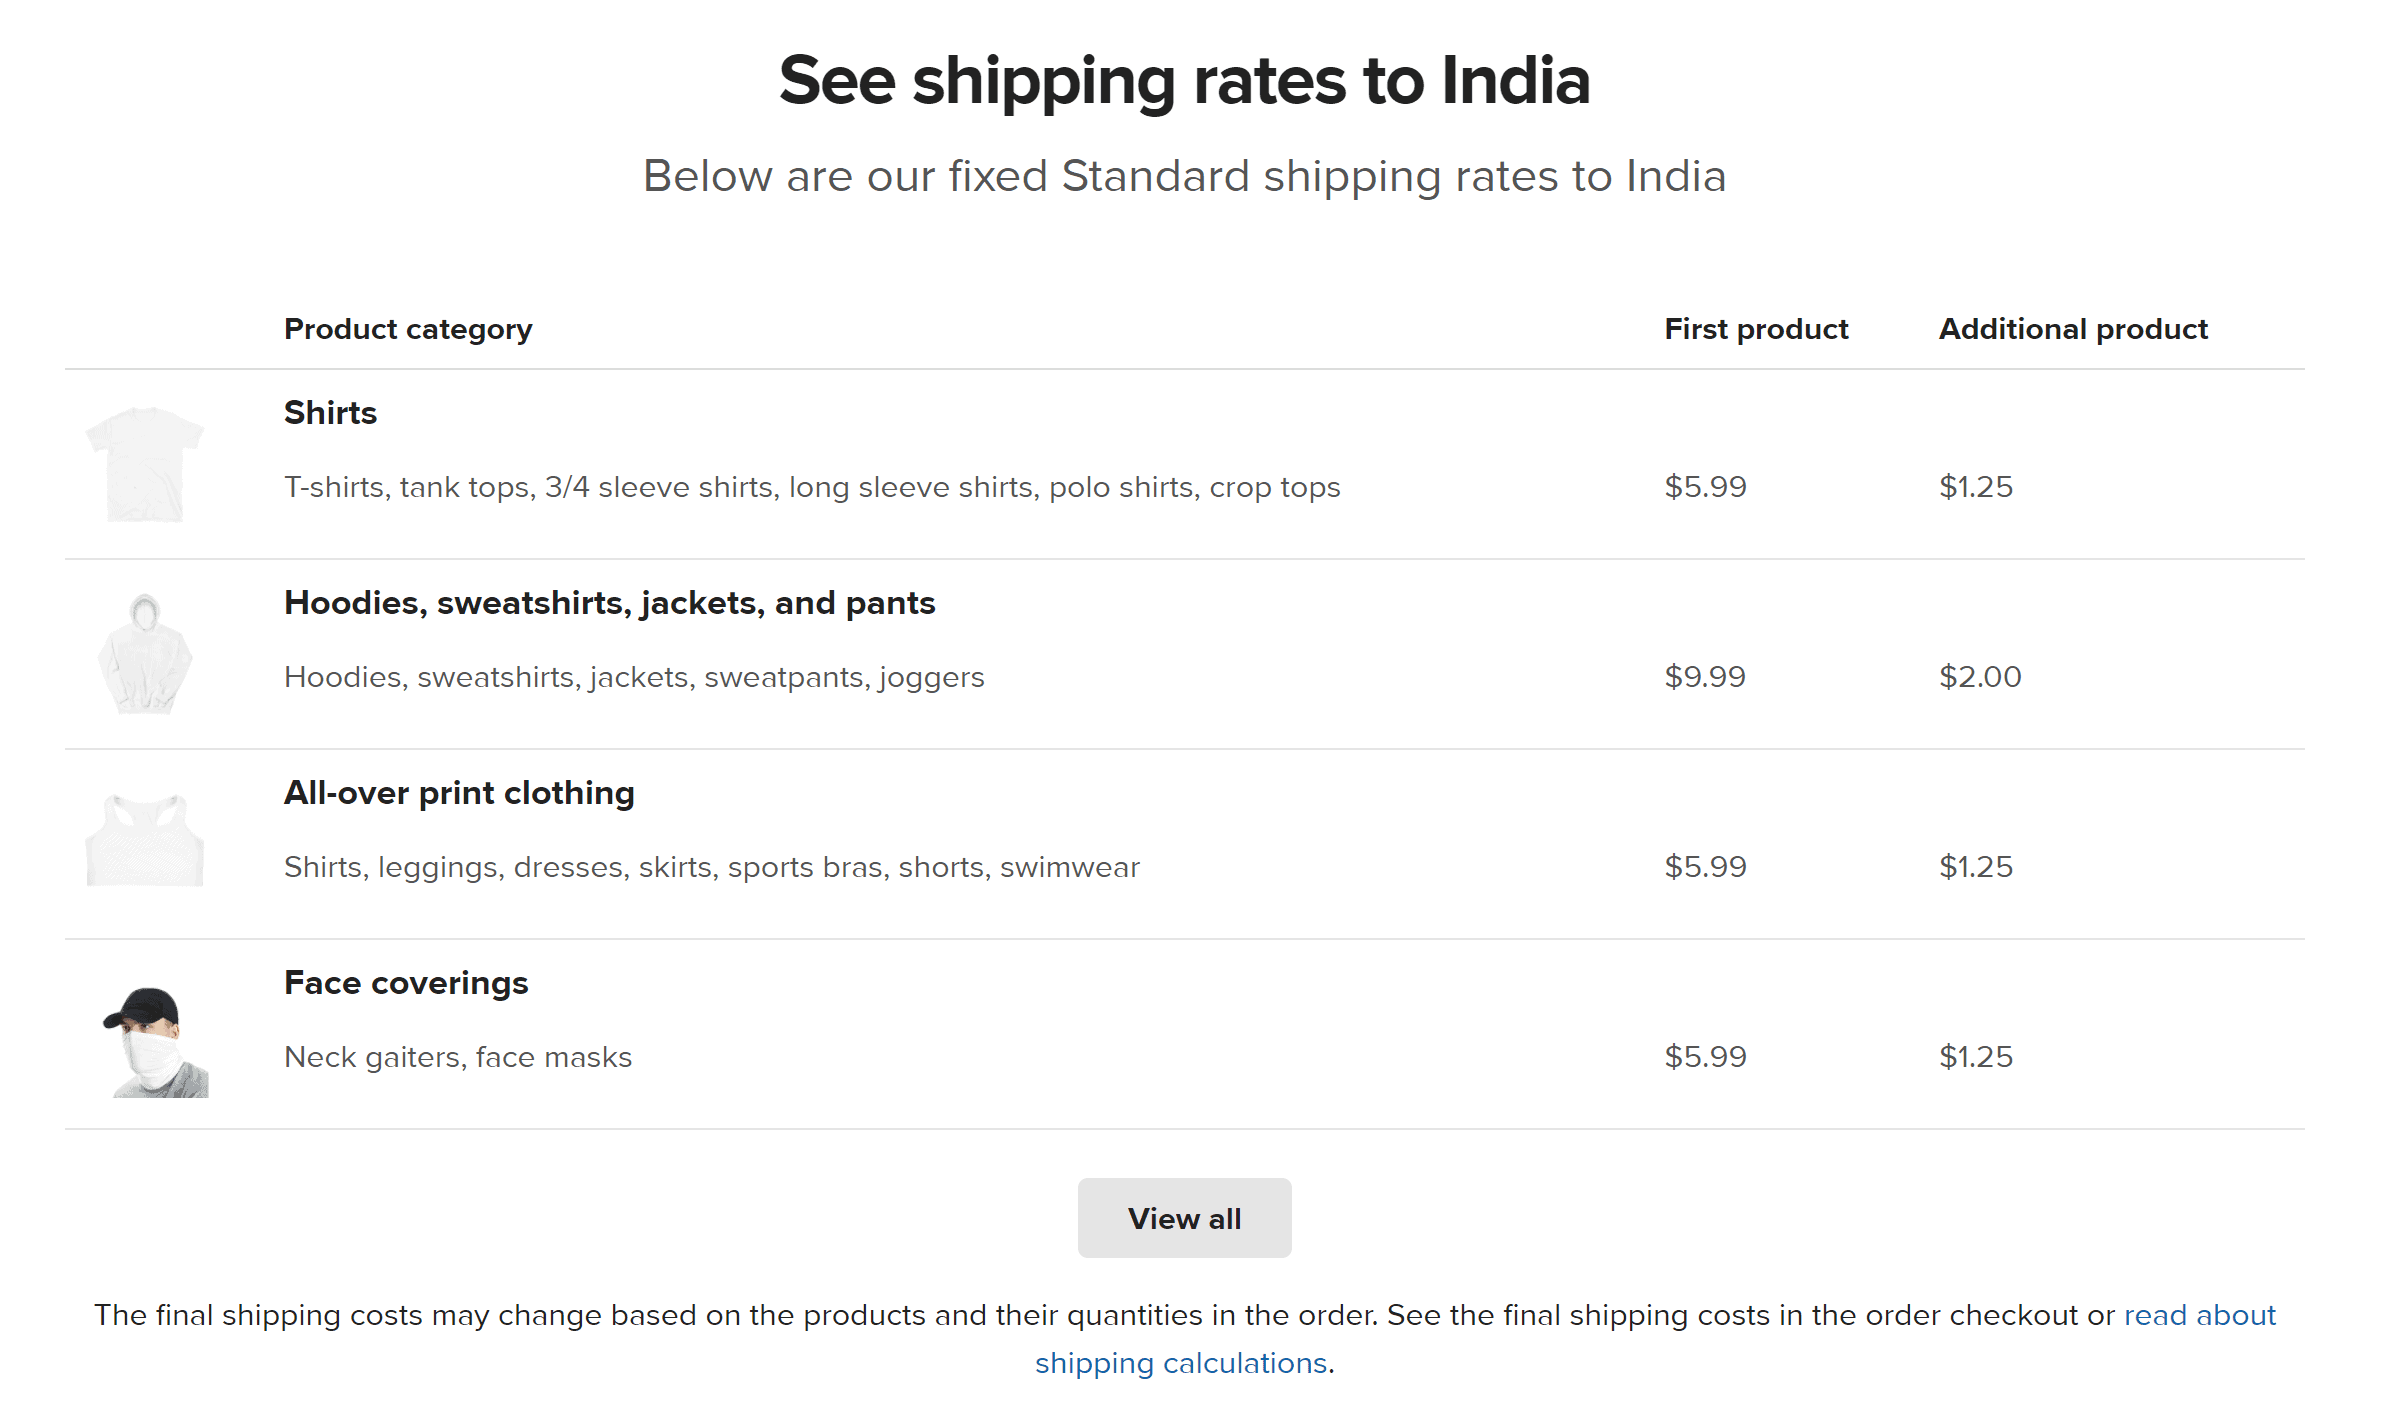Select the Face coverings heading
The image size is (2408, 1408).
tap(406, 983)
